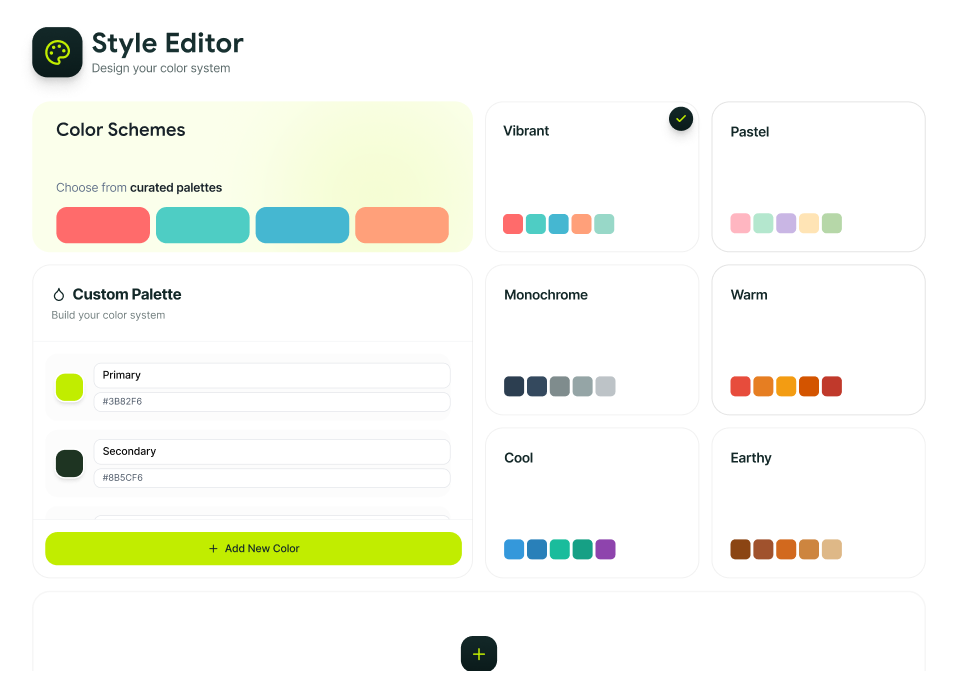Pick the peach orange curated palette swatch
The width and height of the screenshot is (973, 682).
[401, 225]
